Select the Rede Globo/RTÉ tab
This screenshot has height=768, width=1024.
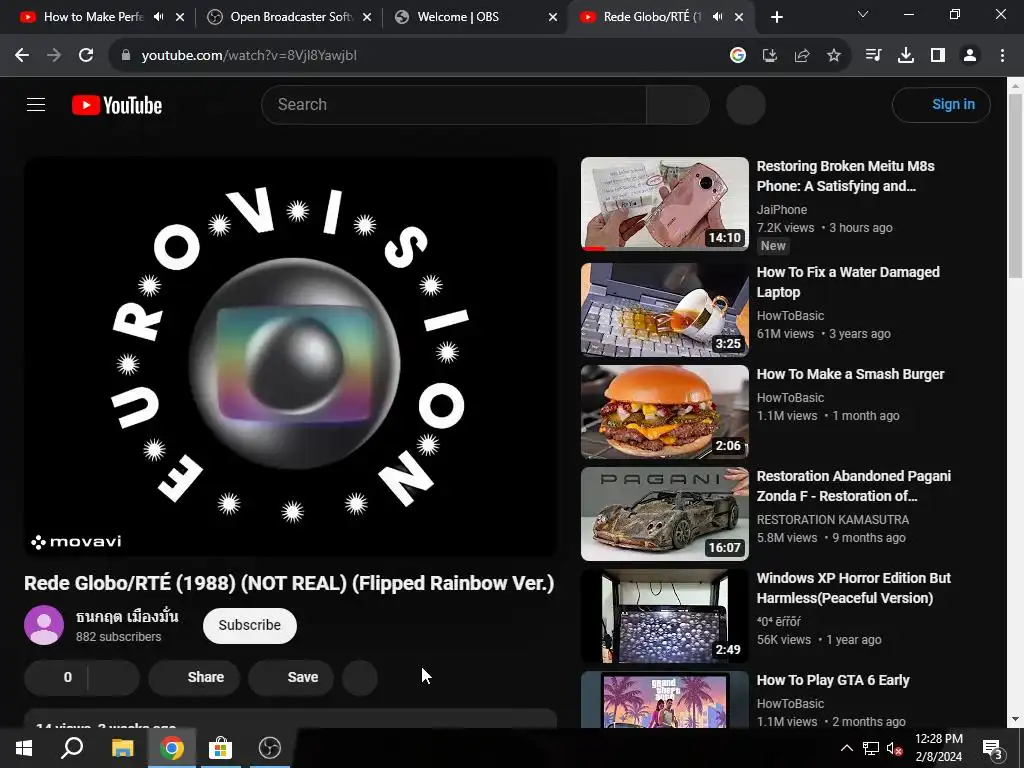click(652, 17)
